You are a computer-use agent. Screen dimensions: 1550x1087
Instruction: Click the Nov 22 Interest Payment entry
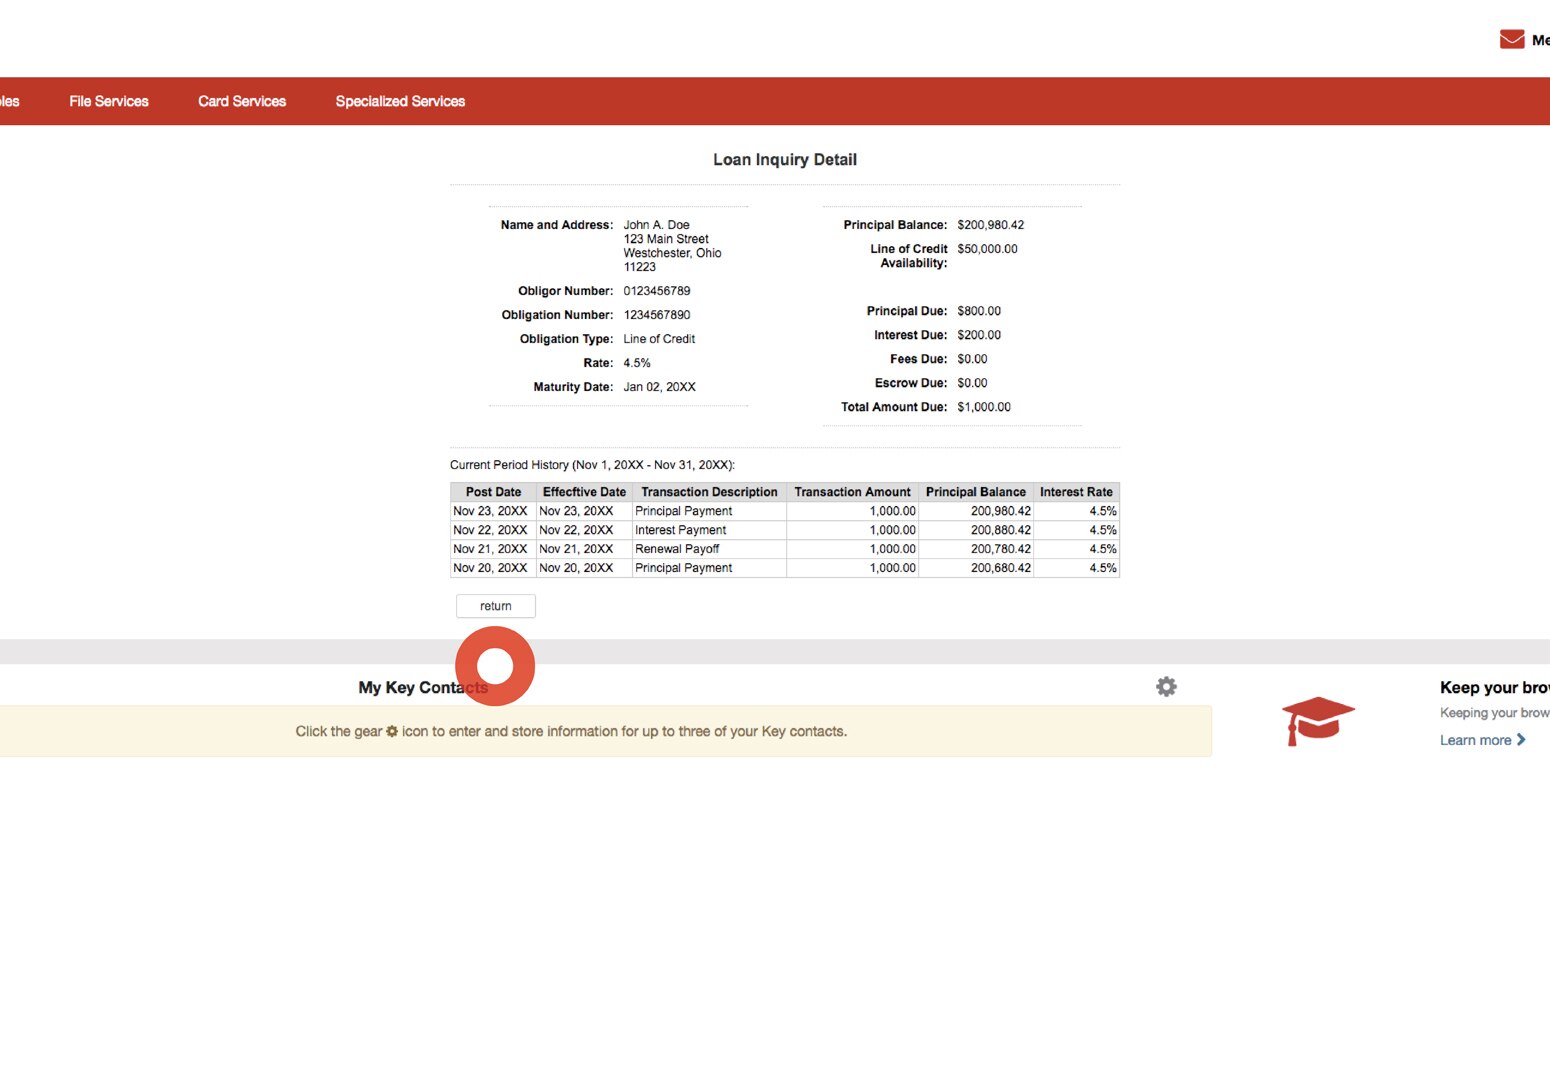pyautogui.click(x=680, y=529)
